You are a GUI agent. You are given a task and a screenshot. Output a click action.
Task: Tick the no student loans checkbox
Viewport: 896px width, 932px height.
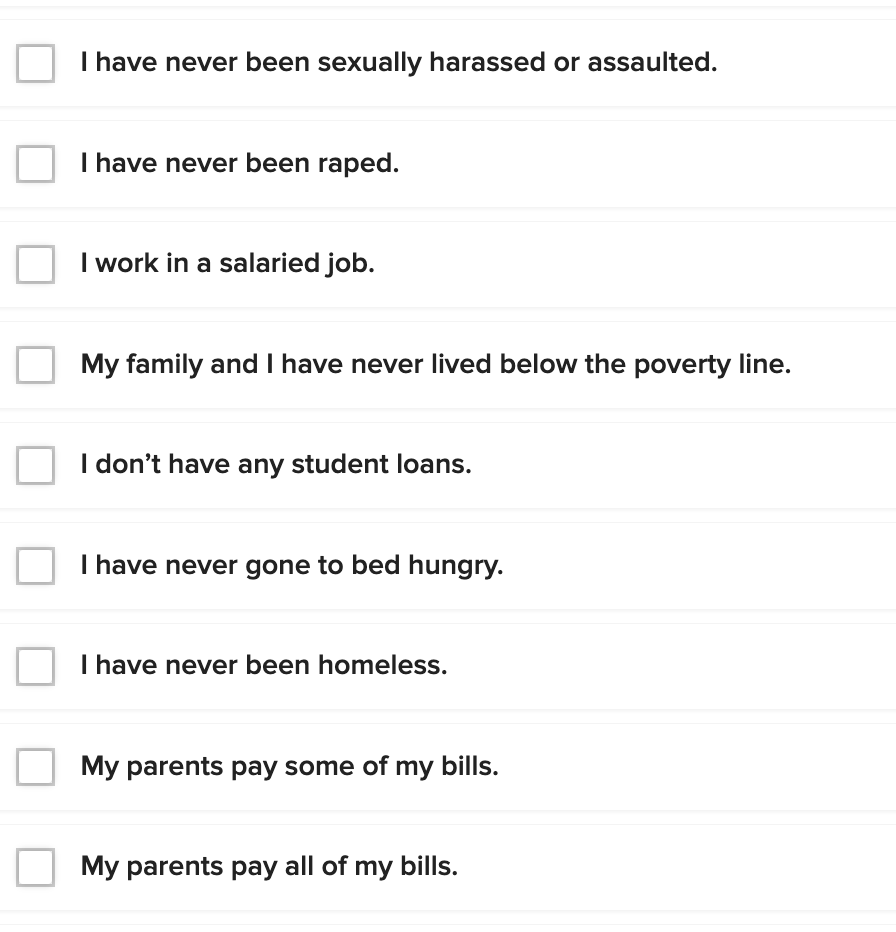click(36, 465)
